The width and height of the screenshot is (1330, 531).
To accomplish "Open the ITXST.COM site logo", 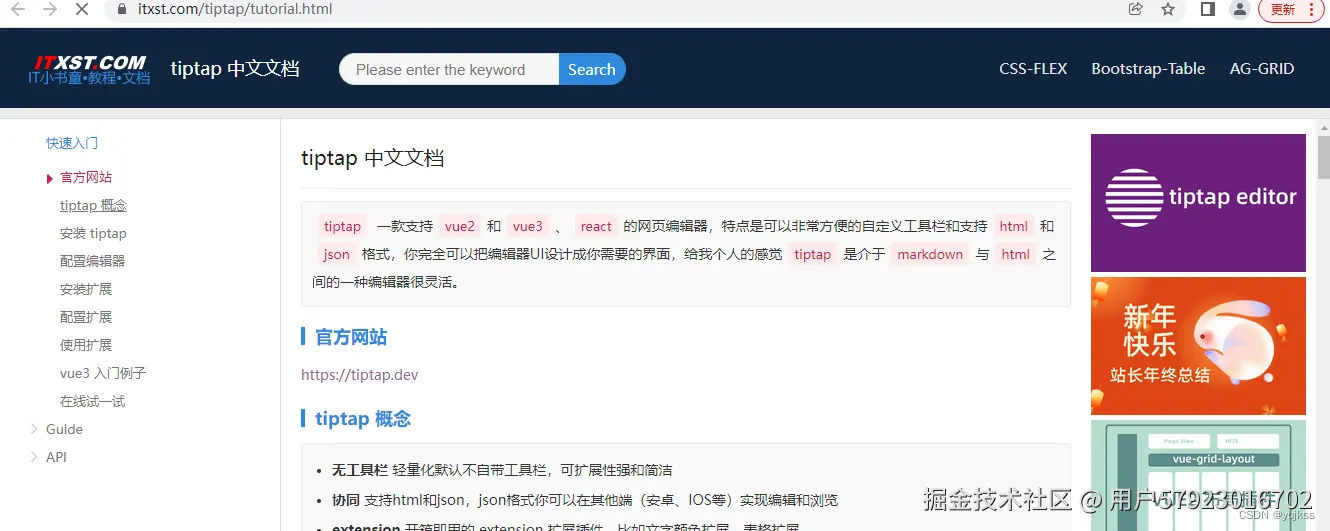I will click(x=90, y=69).
